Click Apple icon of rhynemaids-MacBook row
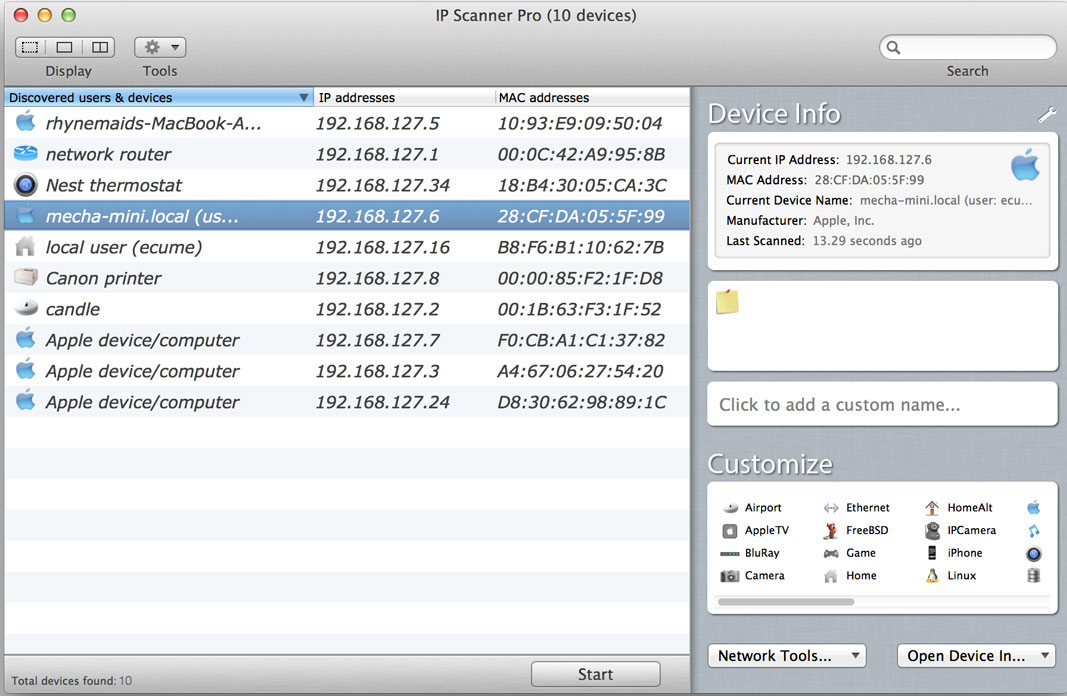This screenshot has height=696, width=1067. point(26,122)
